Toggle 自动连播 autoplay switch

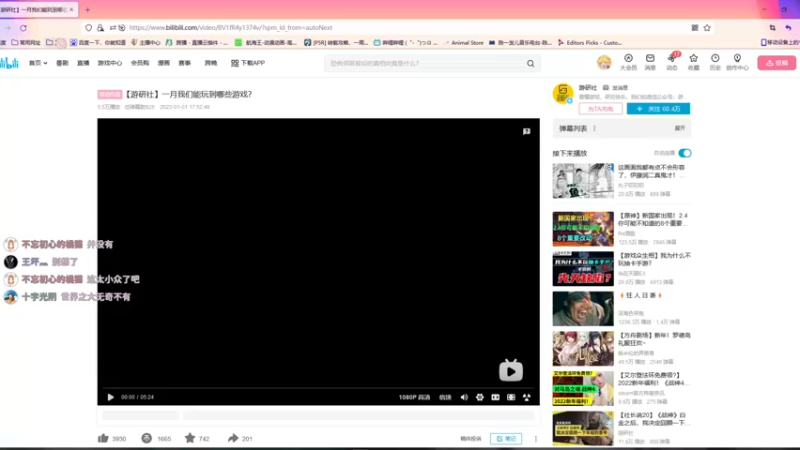(685, 153)
